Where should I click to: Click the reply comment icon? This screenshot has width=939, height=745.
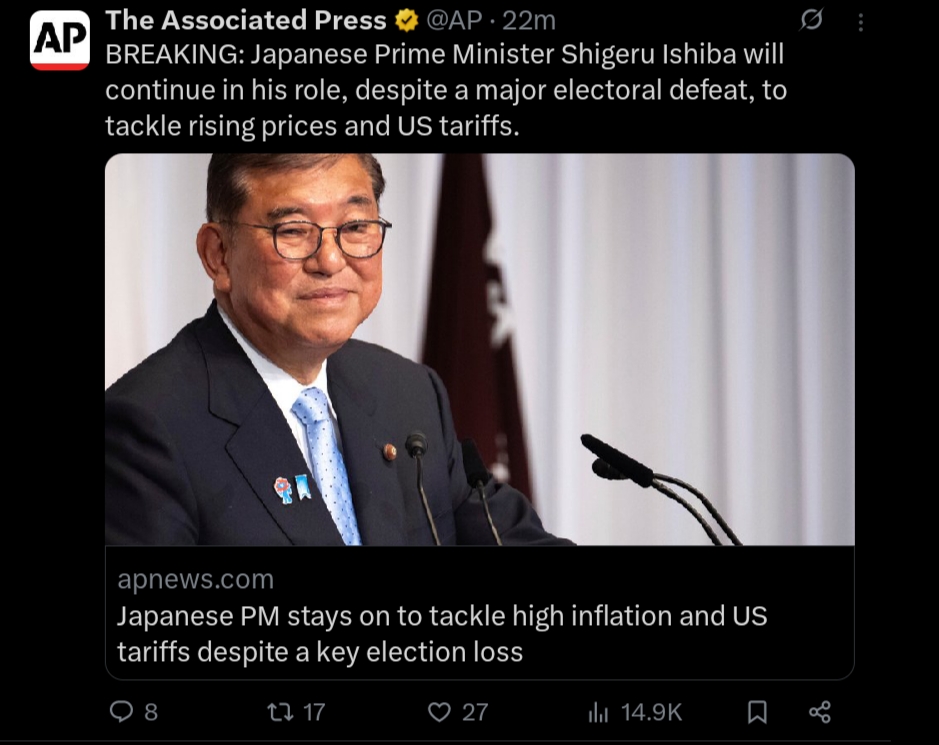click(122, 711)
